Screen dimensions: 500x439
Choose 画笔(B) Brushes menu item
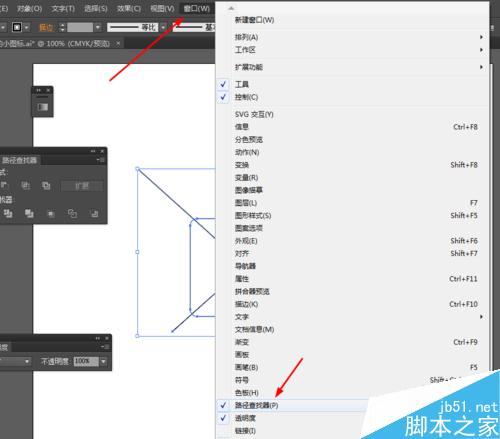coord(353,367)
